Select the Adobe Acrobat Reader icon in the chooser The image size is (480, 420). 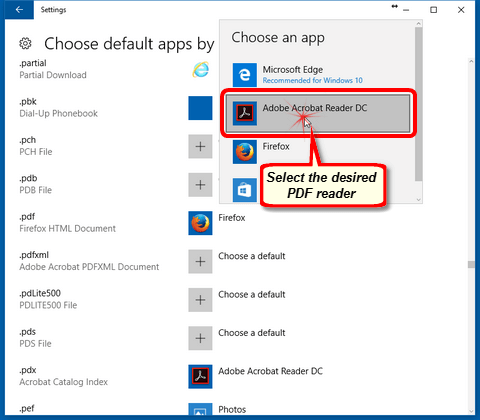[x=245, y=113]
